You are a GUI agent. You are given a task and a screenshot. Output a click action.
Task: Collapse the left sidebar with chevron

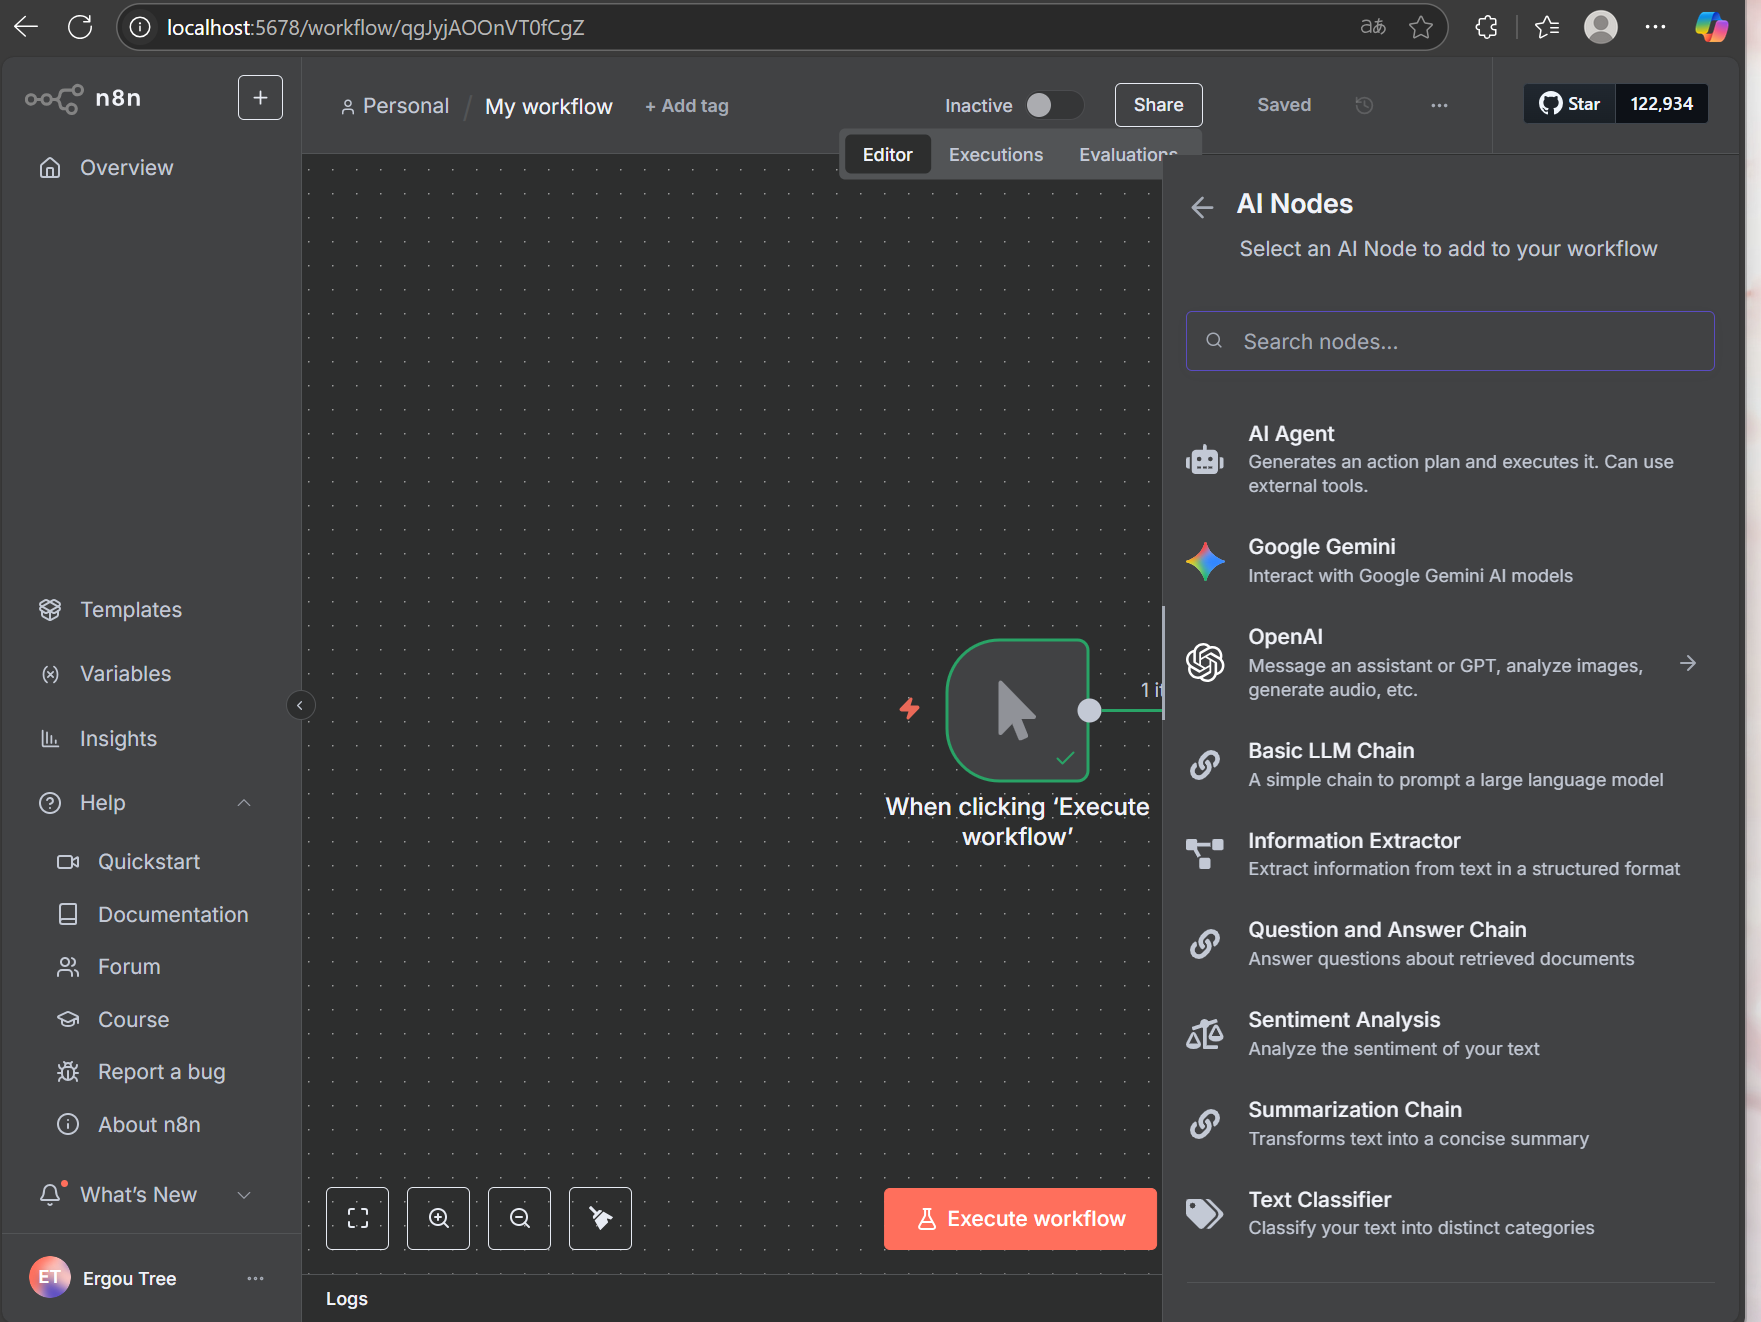point(300,705)
